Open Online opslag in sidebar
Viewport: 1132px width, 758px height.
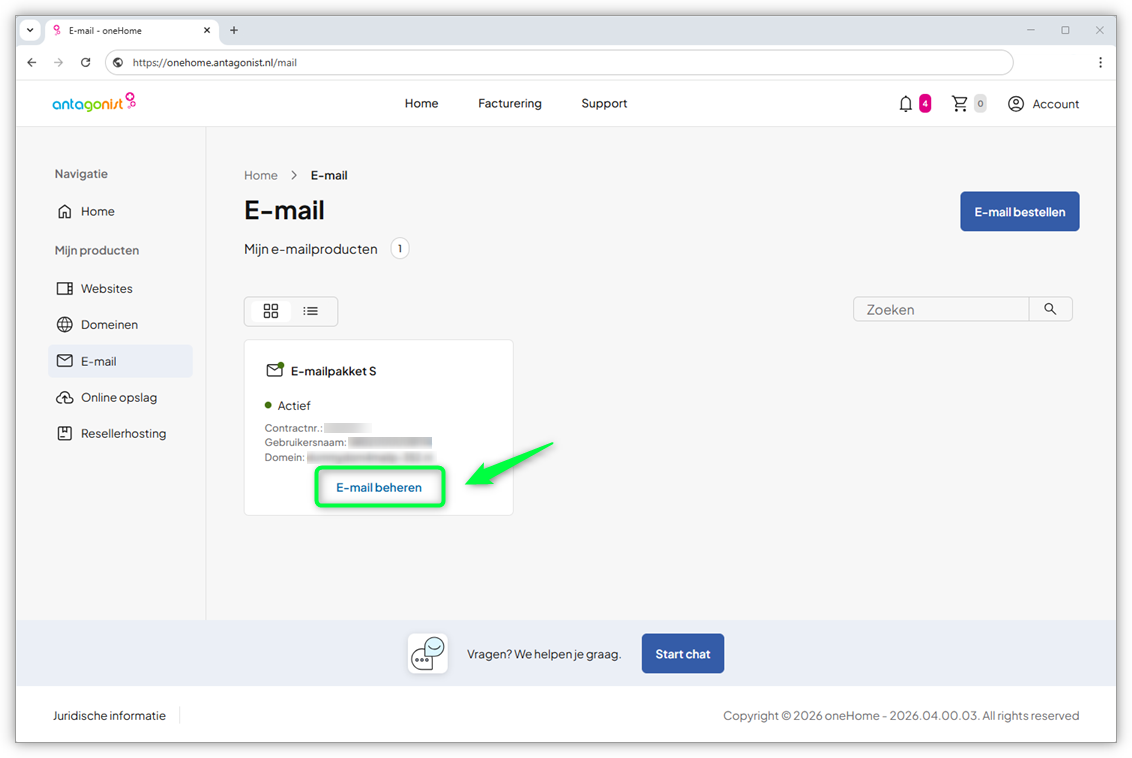pyautogui.click(x=118, y=397)
